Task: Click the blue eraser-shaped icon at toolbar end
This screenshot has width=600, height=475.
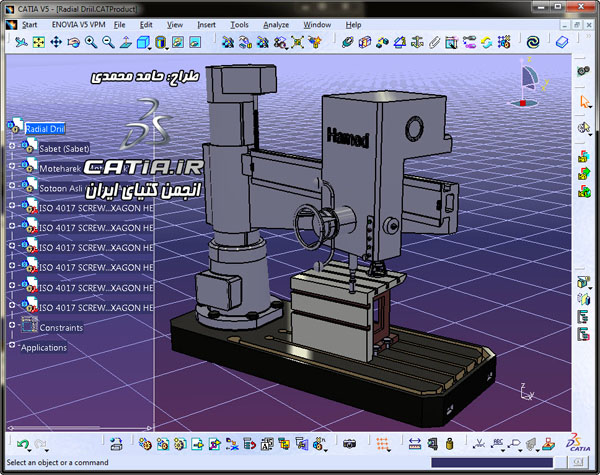Action: pyautogui.click(x=562, y=42)
